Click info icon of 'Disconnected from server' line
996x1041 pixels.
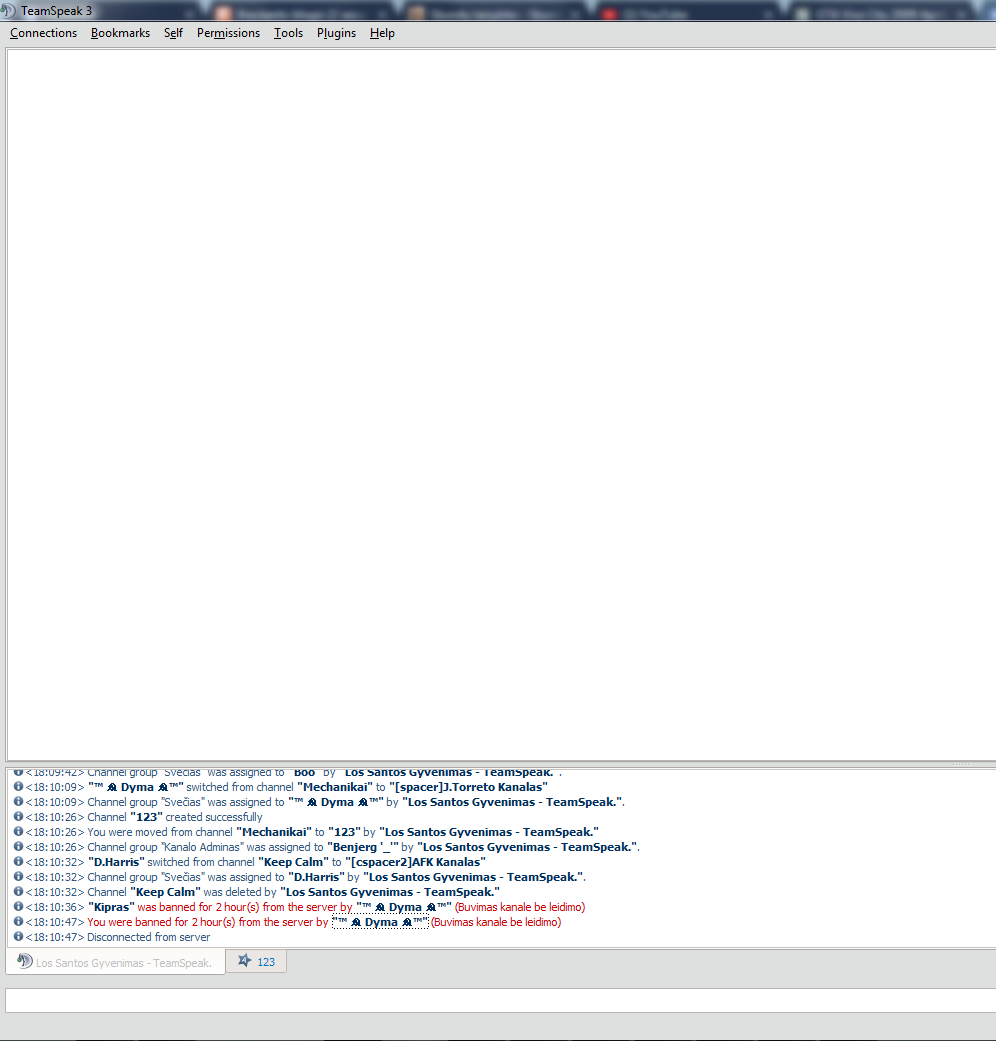tap(19, 937)
